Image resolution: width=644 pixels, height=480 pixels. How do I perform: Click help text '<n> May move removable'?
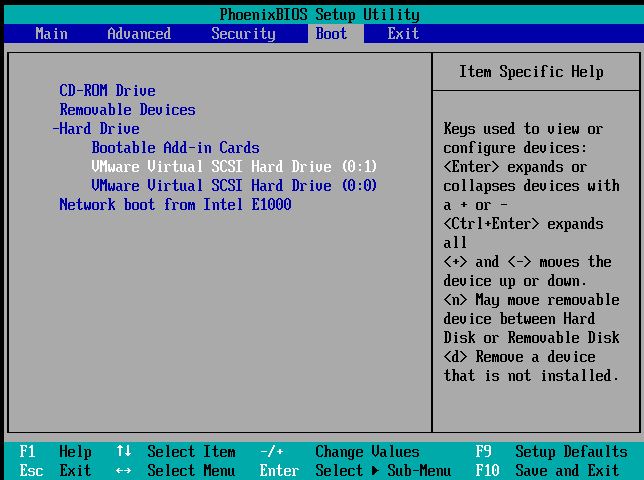tap(531, 300)
